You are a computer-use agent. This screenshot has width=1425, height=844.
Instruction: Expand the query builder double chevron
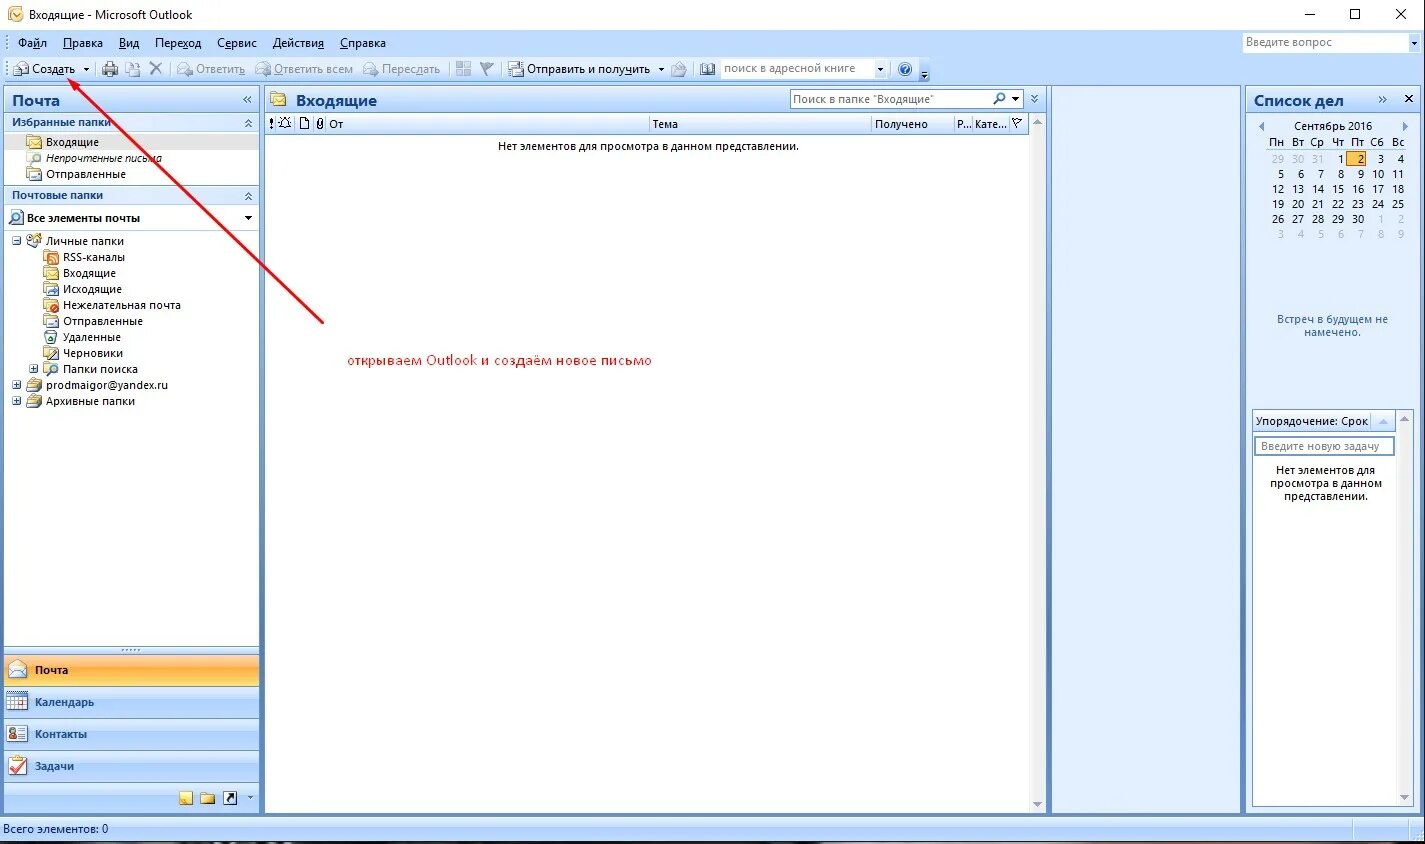(x=1035, y=99)
